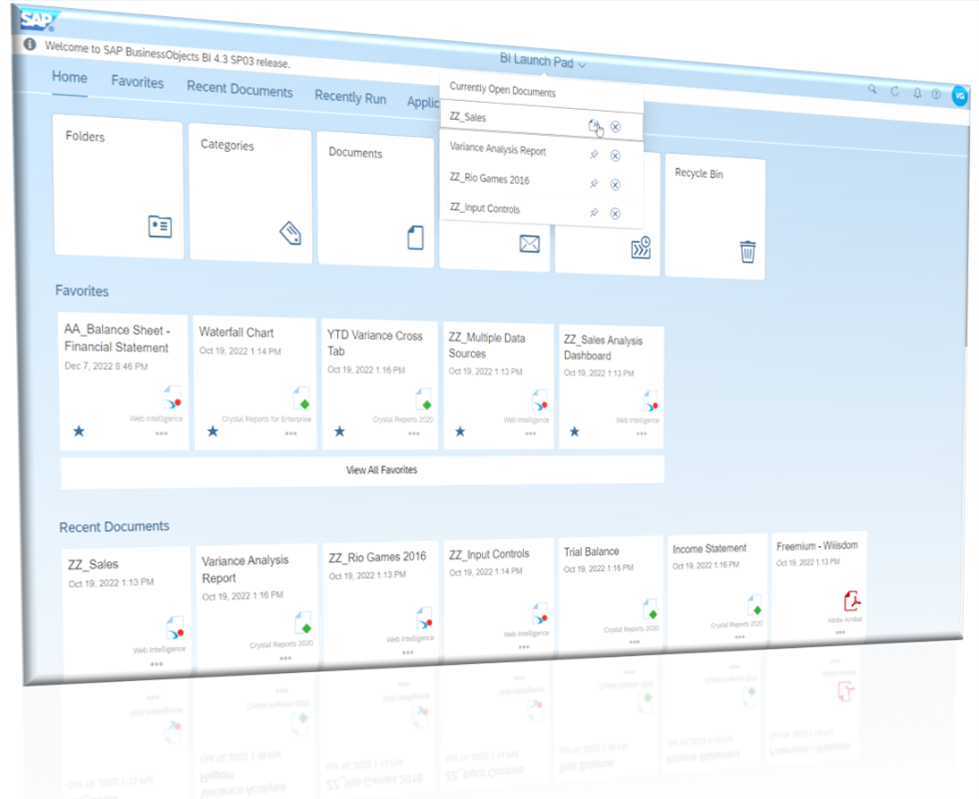Unfavorite the Waterfall Chart via its star
The height and width of the screenshot is (799, 979).
[x=212, y=431]
